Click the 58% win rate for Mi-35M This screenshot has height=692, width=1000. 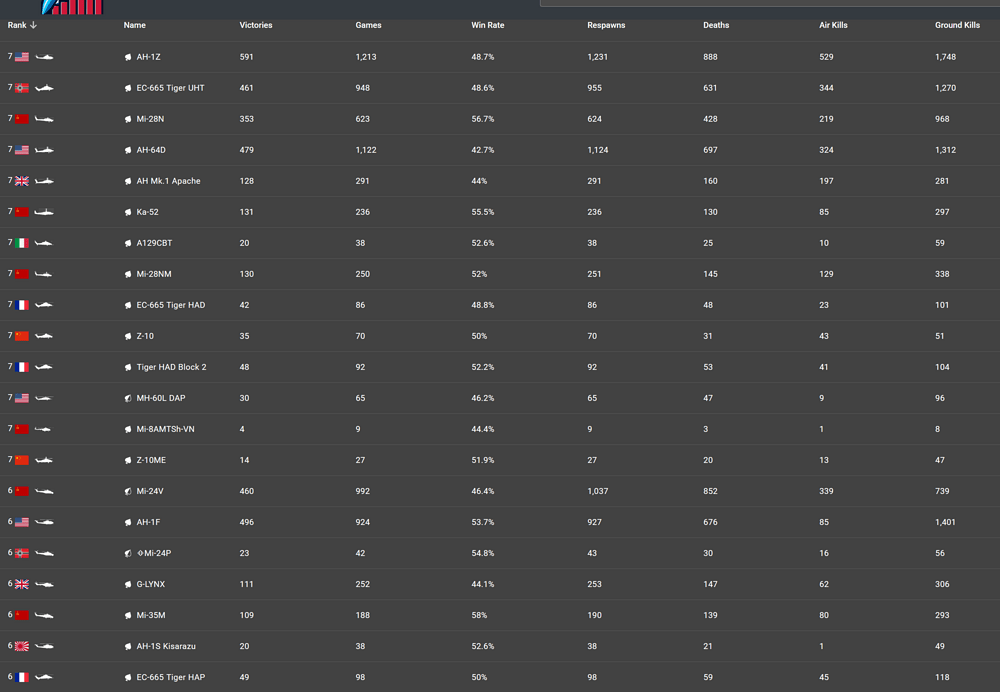[479, 615]
